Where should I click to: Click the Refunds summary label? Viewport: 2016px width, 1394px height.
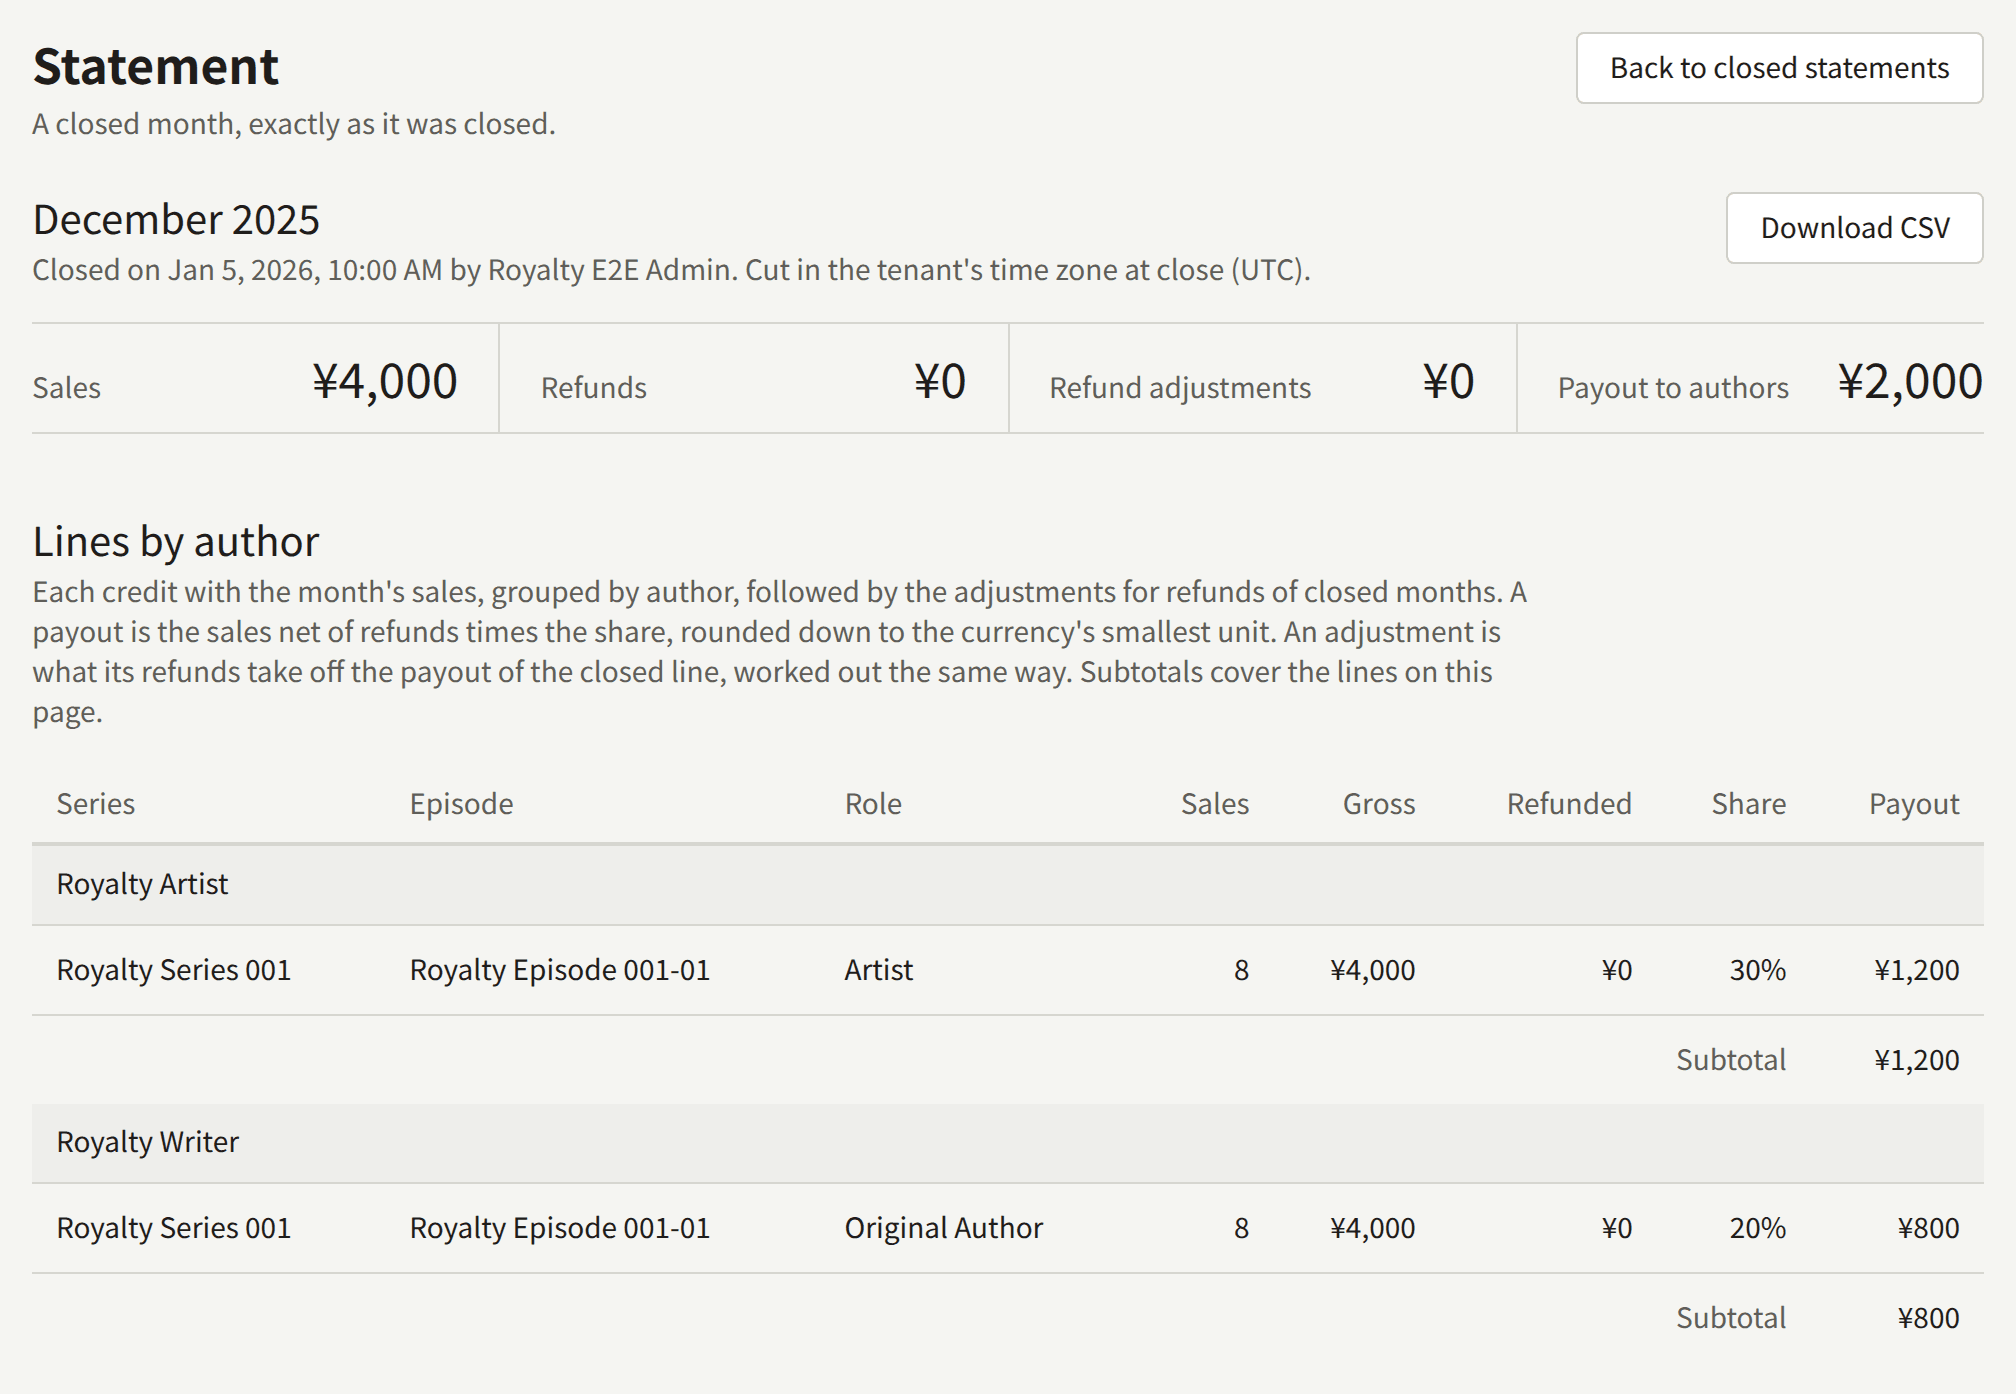coord(594,388)
